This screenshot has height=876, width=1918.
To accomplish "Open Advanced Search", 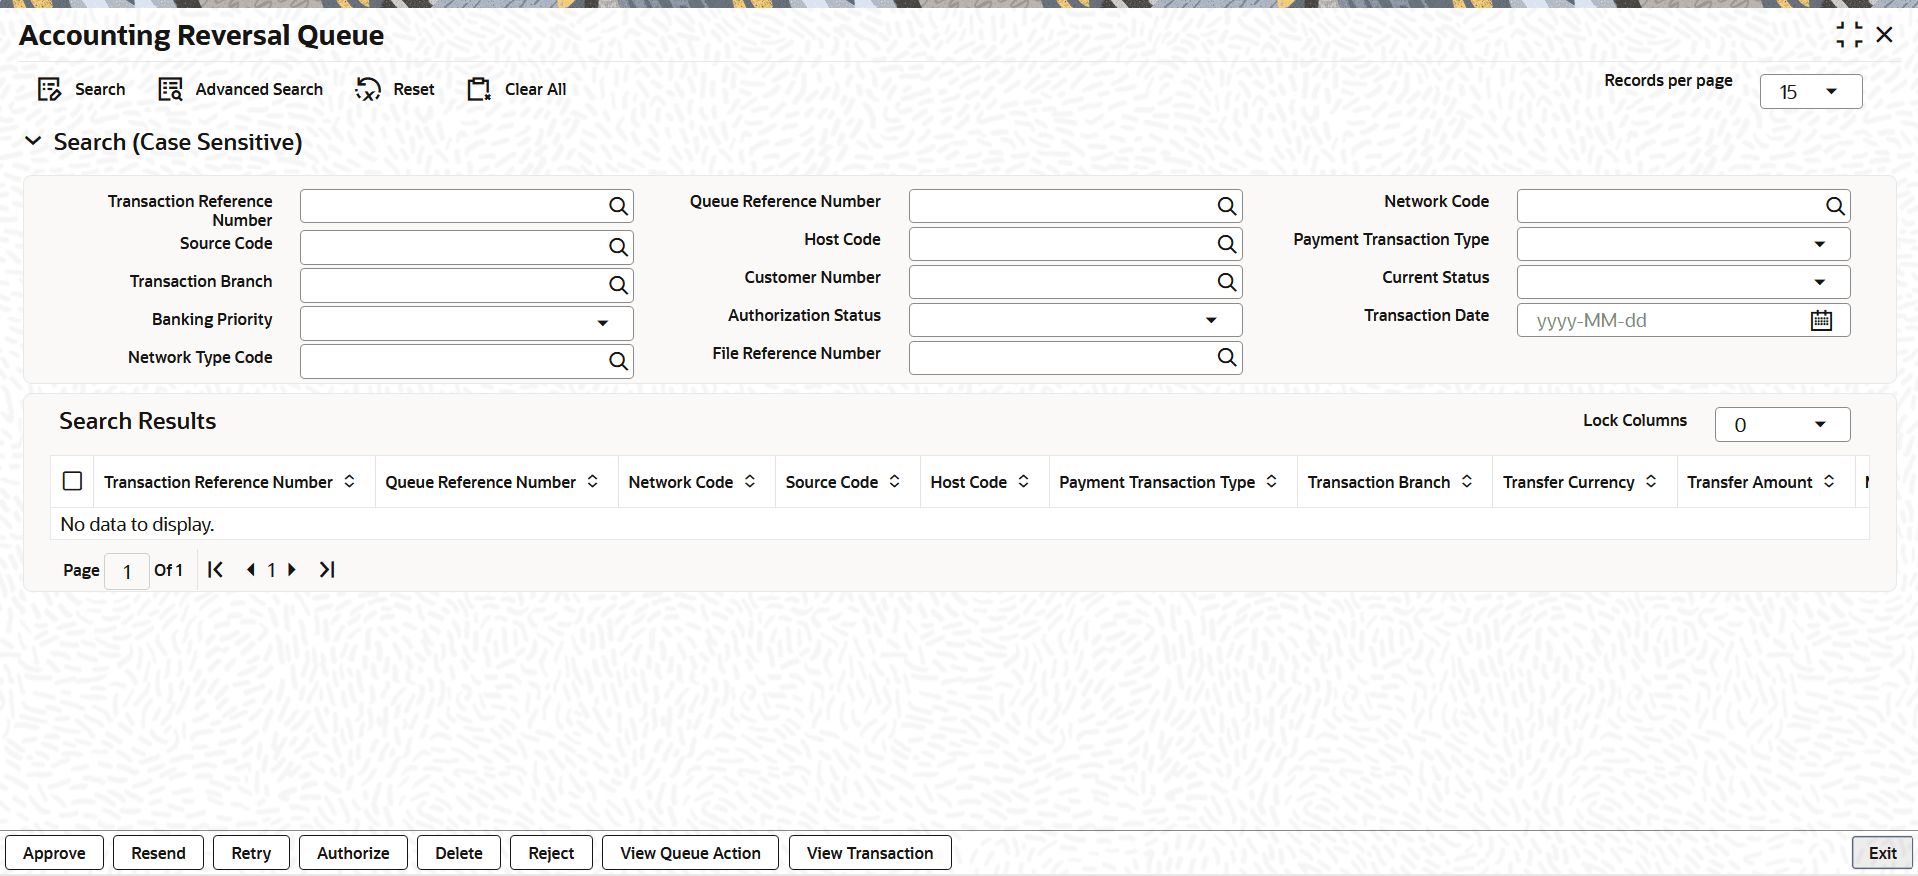I will click(240, 90).
